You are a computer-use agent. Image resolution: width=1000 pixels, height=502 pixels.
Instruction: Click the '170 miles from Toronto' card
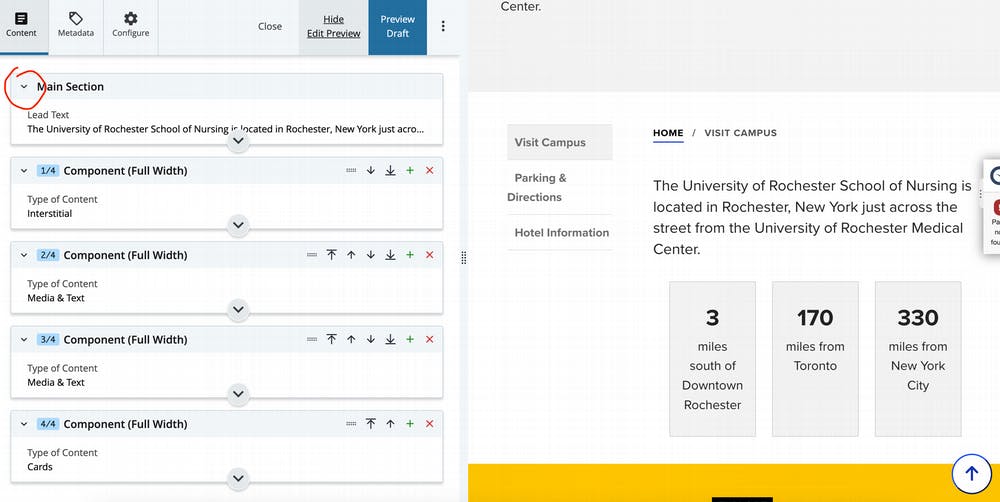pyautogui.click(x=815, y=358)
